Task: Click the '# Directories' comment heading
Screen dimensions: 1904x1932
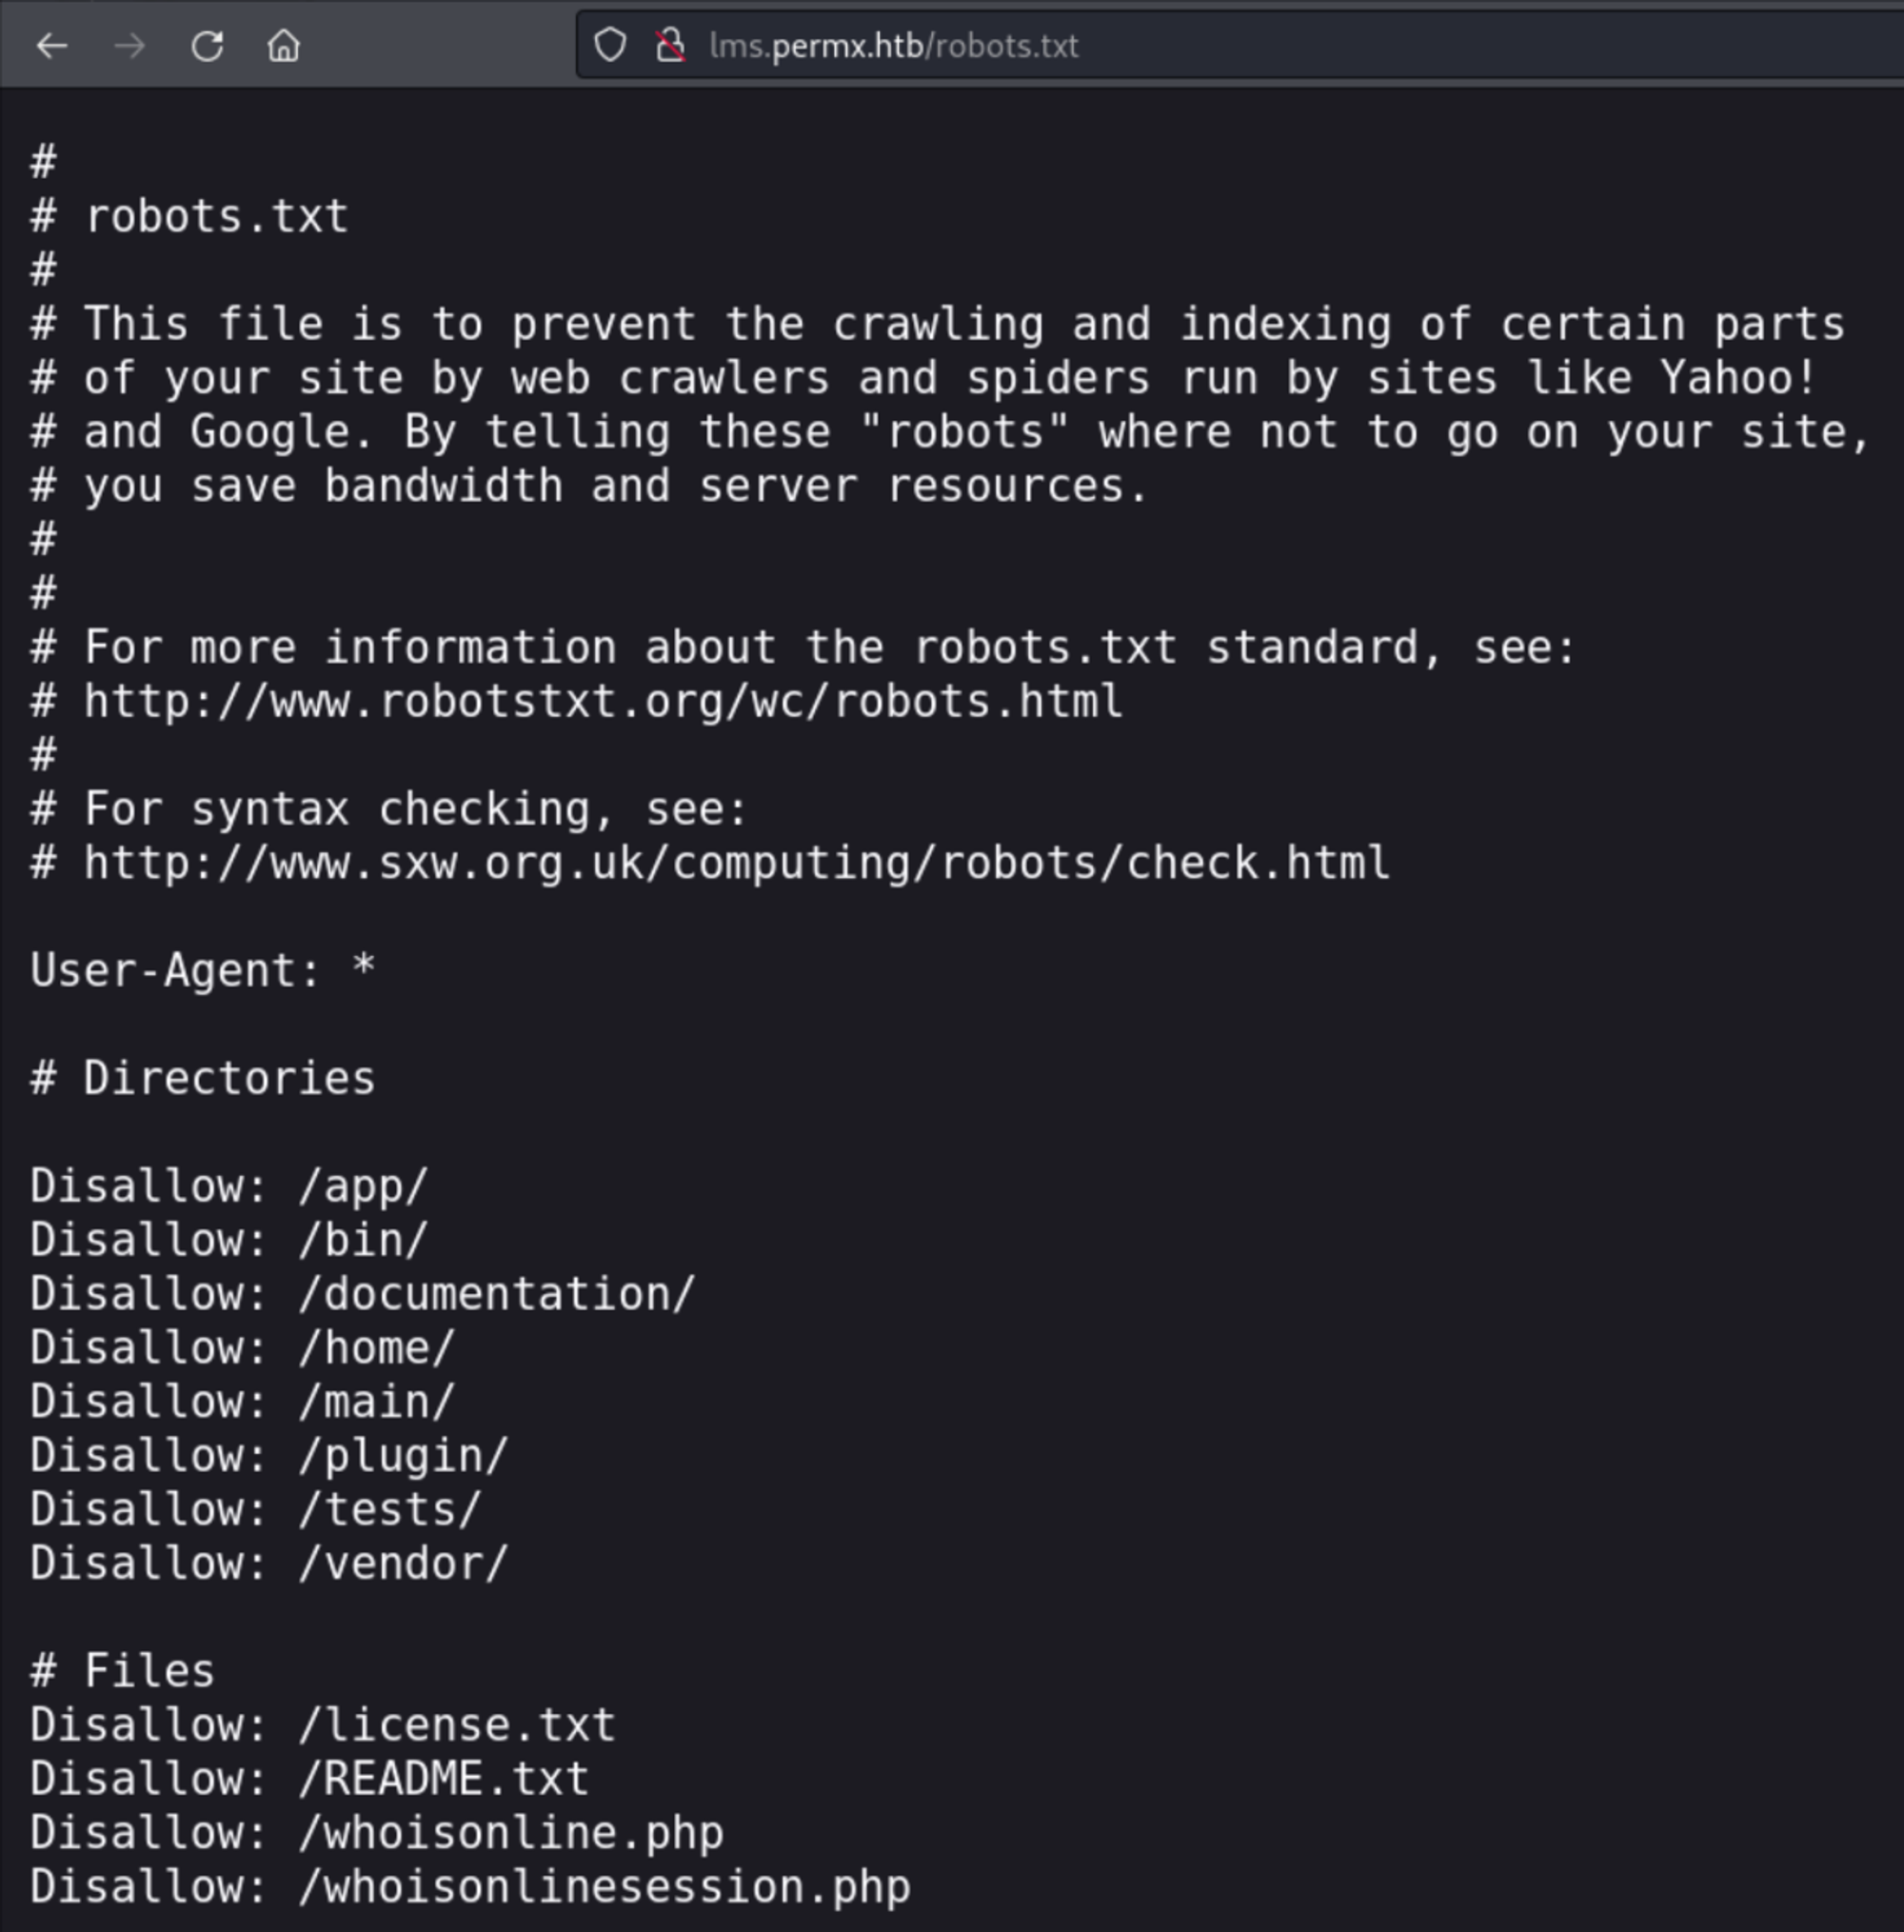Action: tap(203, 1079)
